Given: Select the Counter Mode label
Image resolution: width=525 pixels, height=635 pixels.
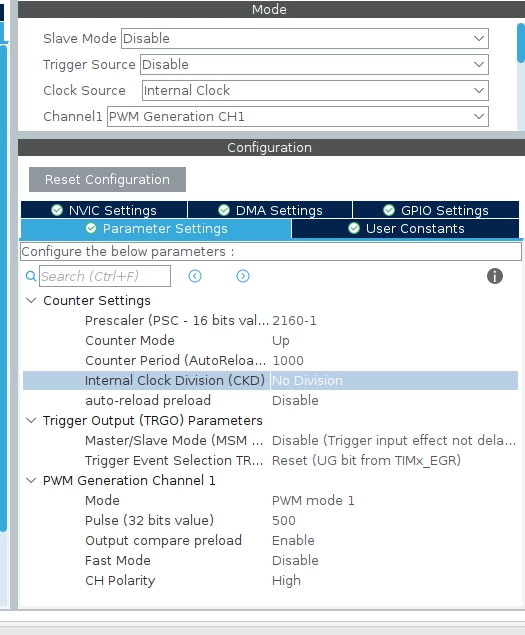Looking at the screenshot, I should pos(130,341).
